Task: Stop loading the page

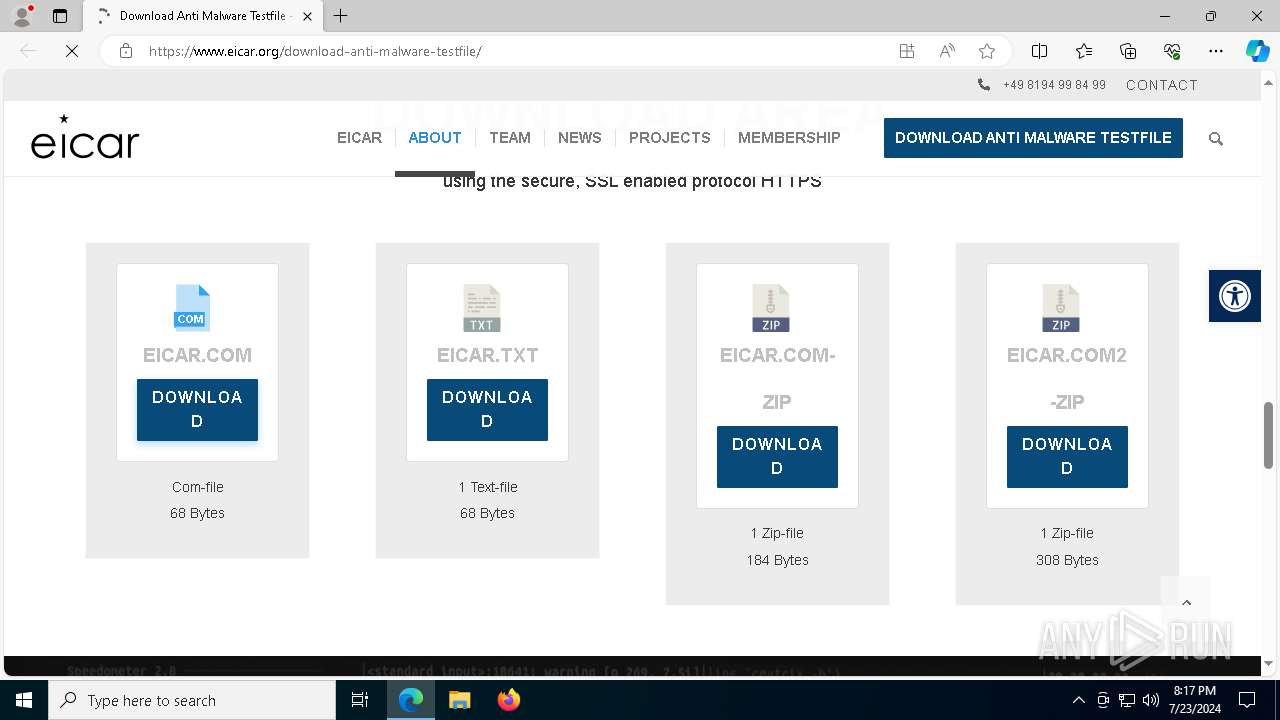Action: point(72,51)
